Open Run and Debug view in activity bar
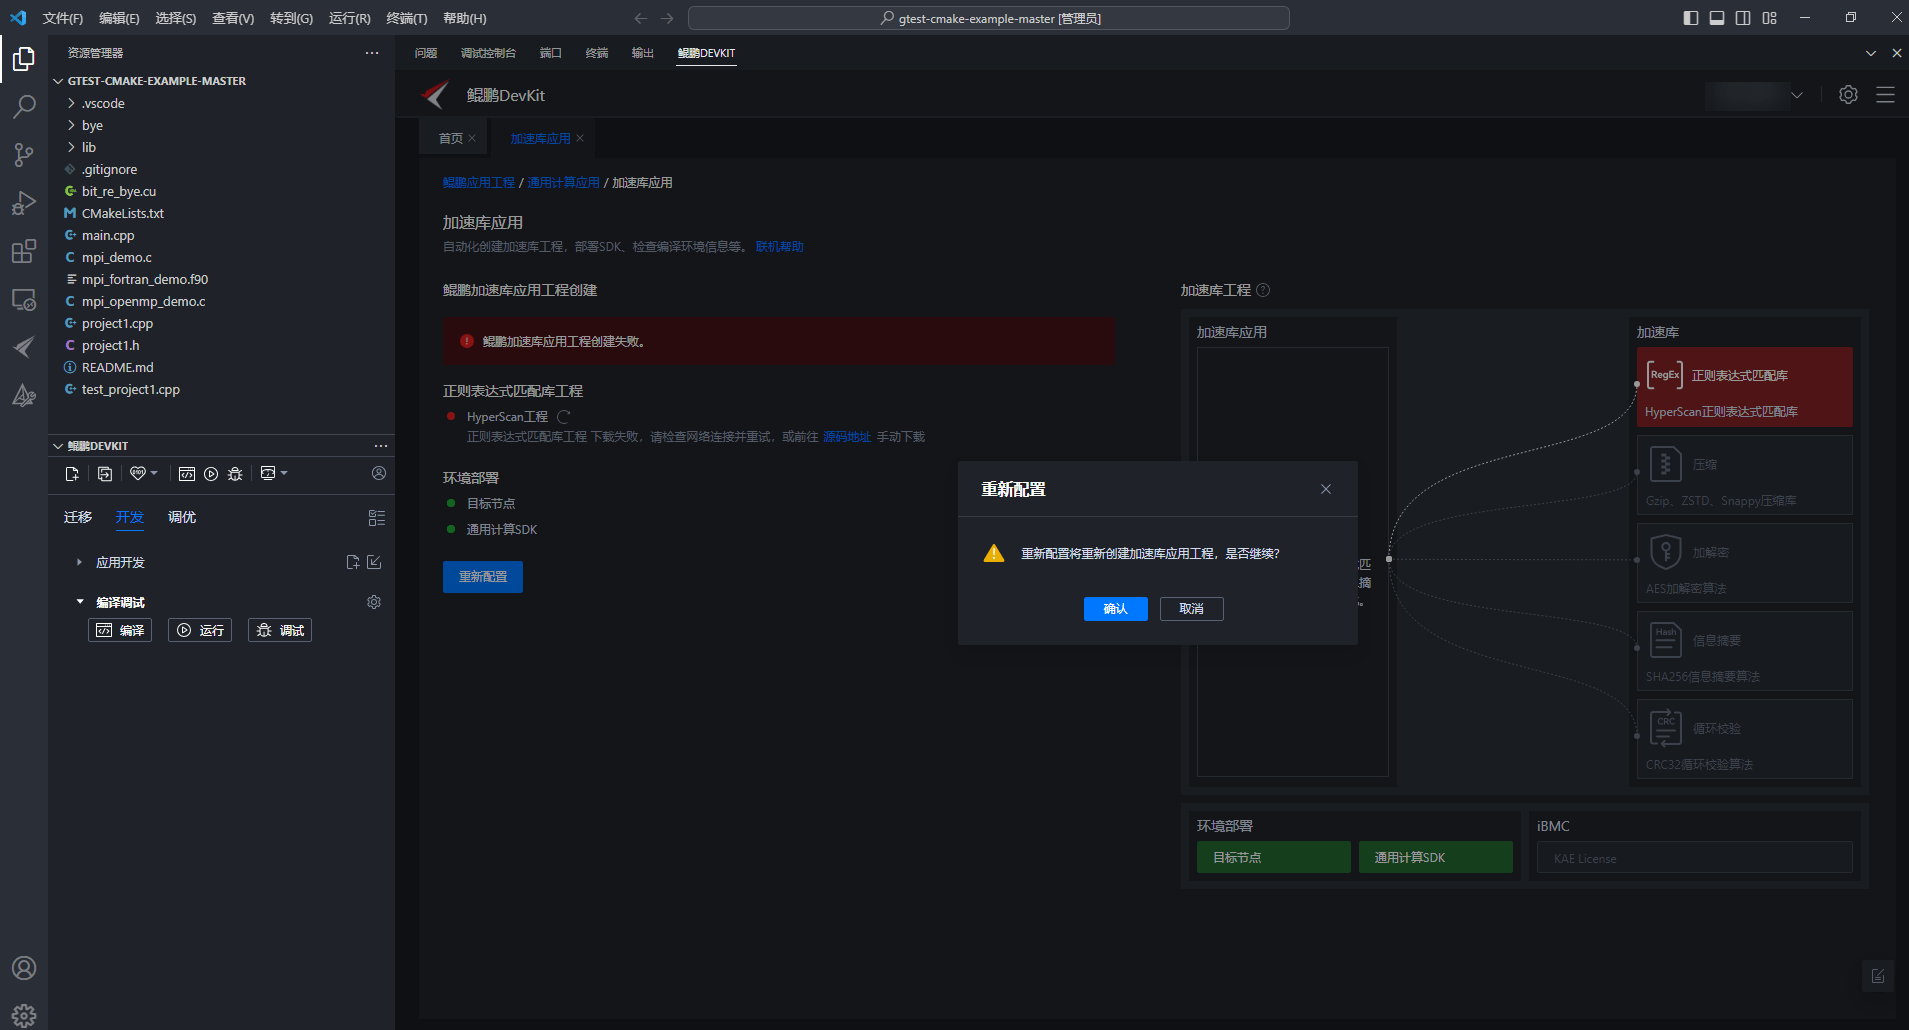 coord(24,203)
